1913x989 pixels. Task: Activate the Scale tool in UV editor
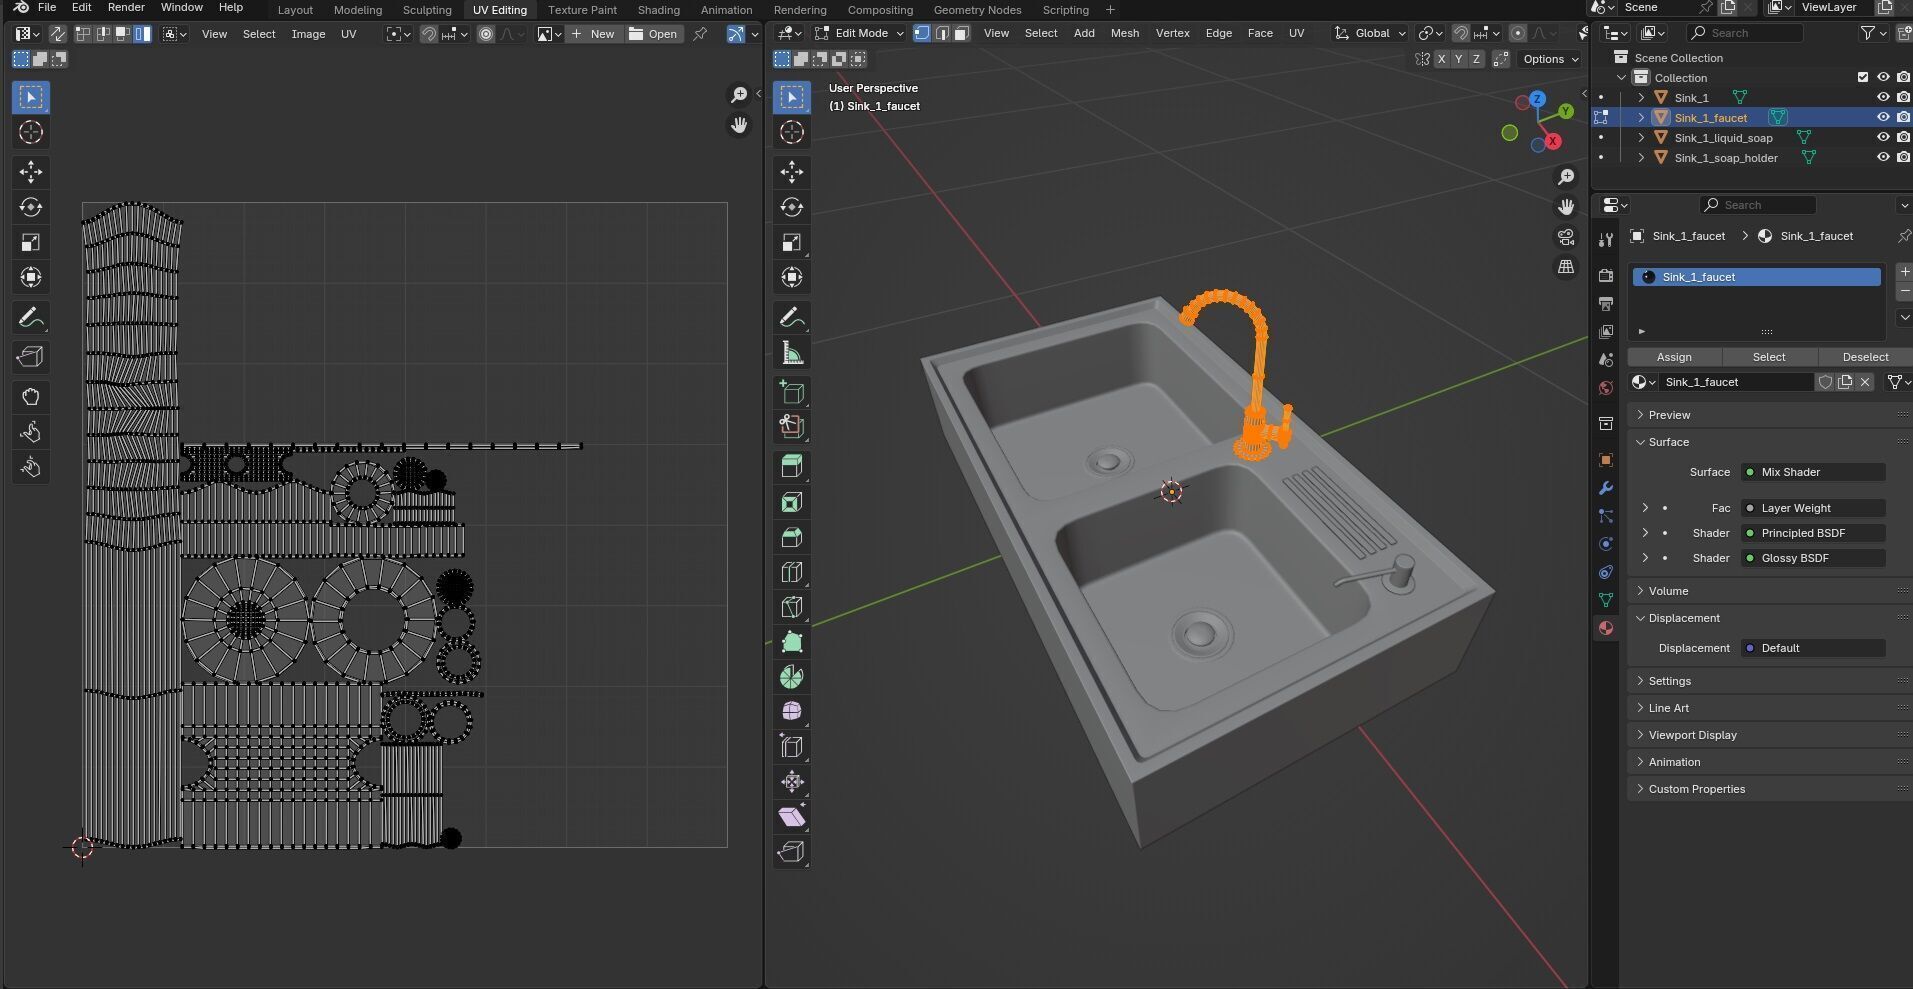point(31,242)
